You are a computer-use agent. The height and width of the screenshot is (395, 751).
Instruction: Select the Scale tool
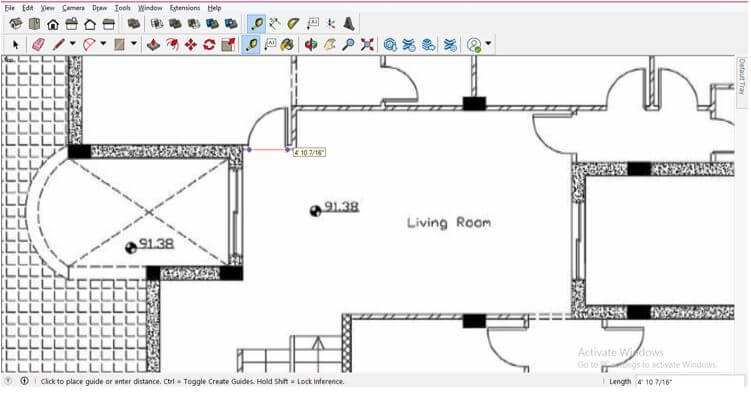click(228, 45)
